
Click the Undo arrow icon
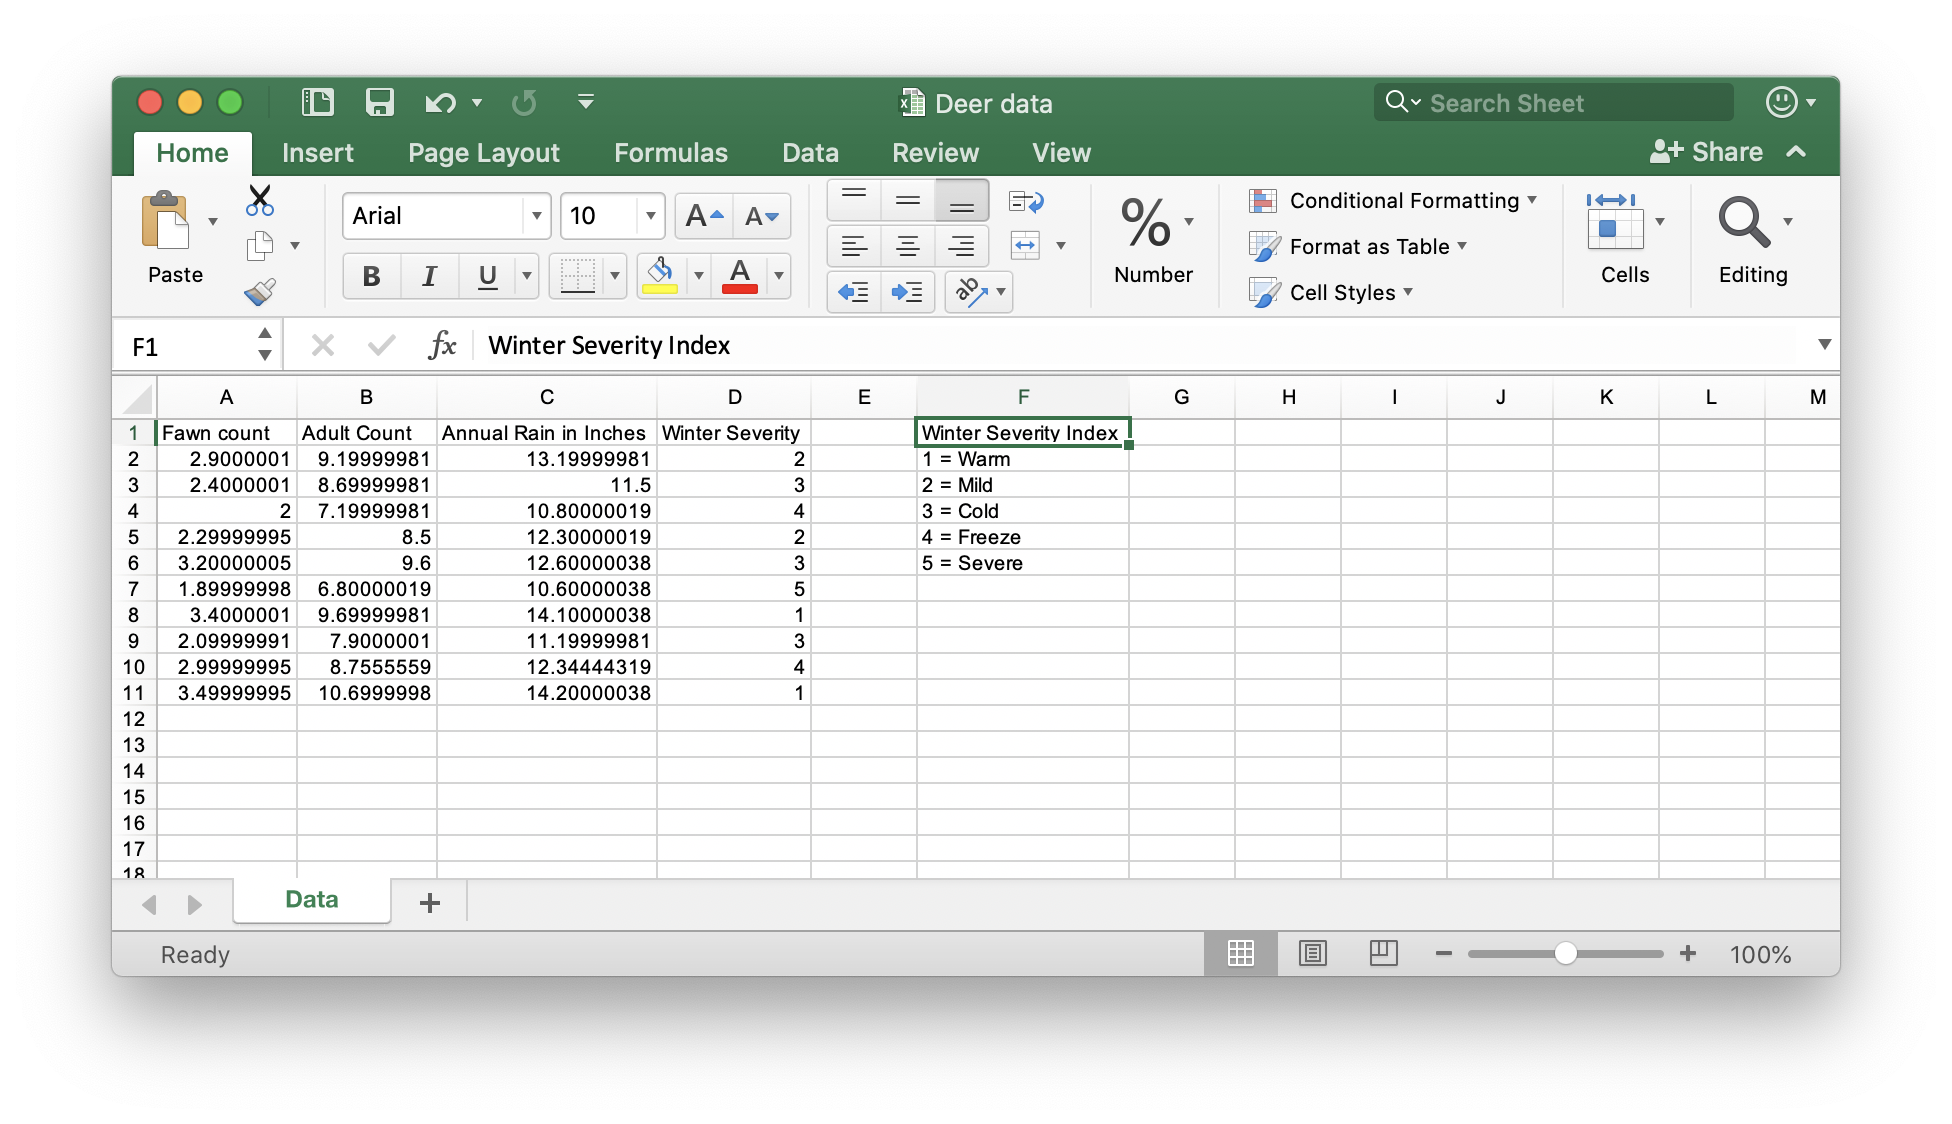pyautogui.click(x=440, y=102)
